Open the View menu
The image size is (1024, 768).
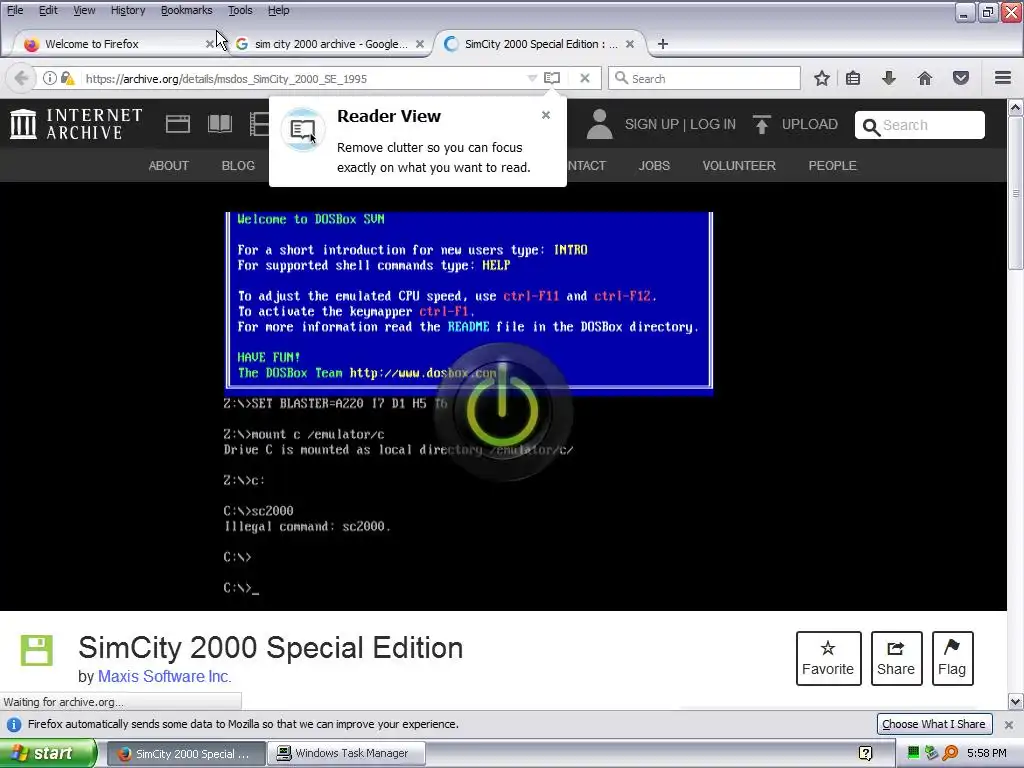click(x=84, y=10)
